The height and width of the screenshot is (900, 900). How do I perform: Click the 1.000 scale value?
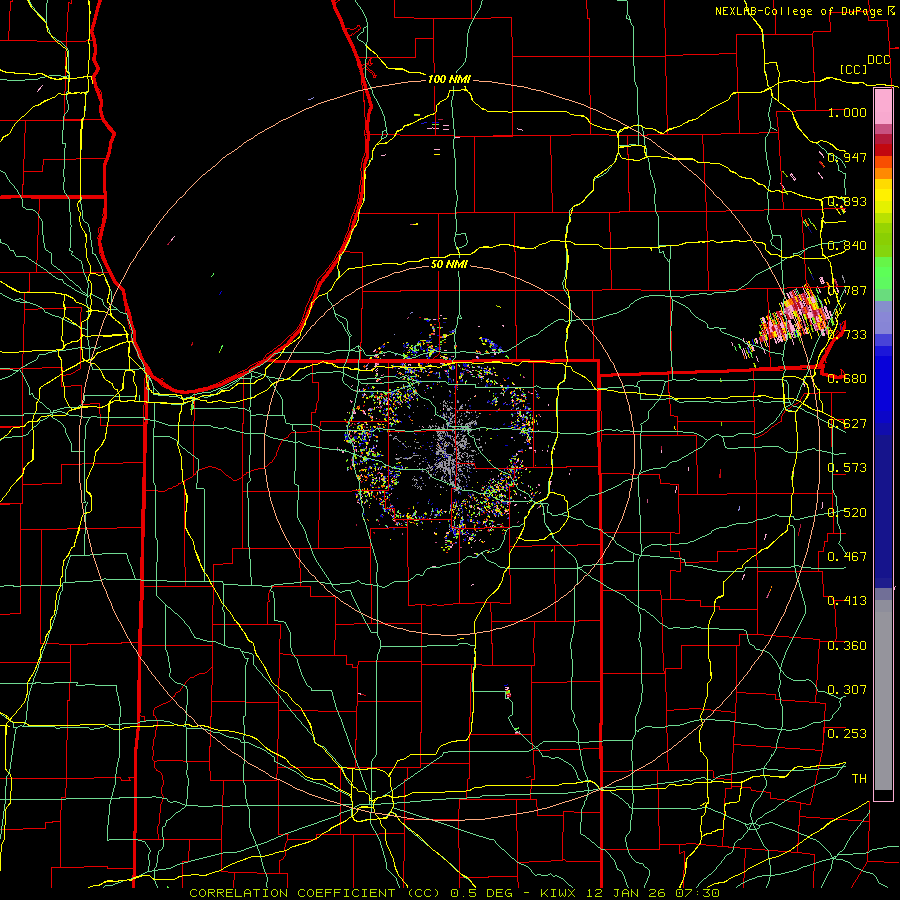[x=847, y=112]
